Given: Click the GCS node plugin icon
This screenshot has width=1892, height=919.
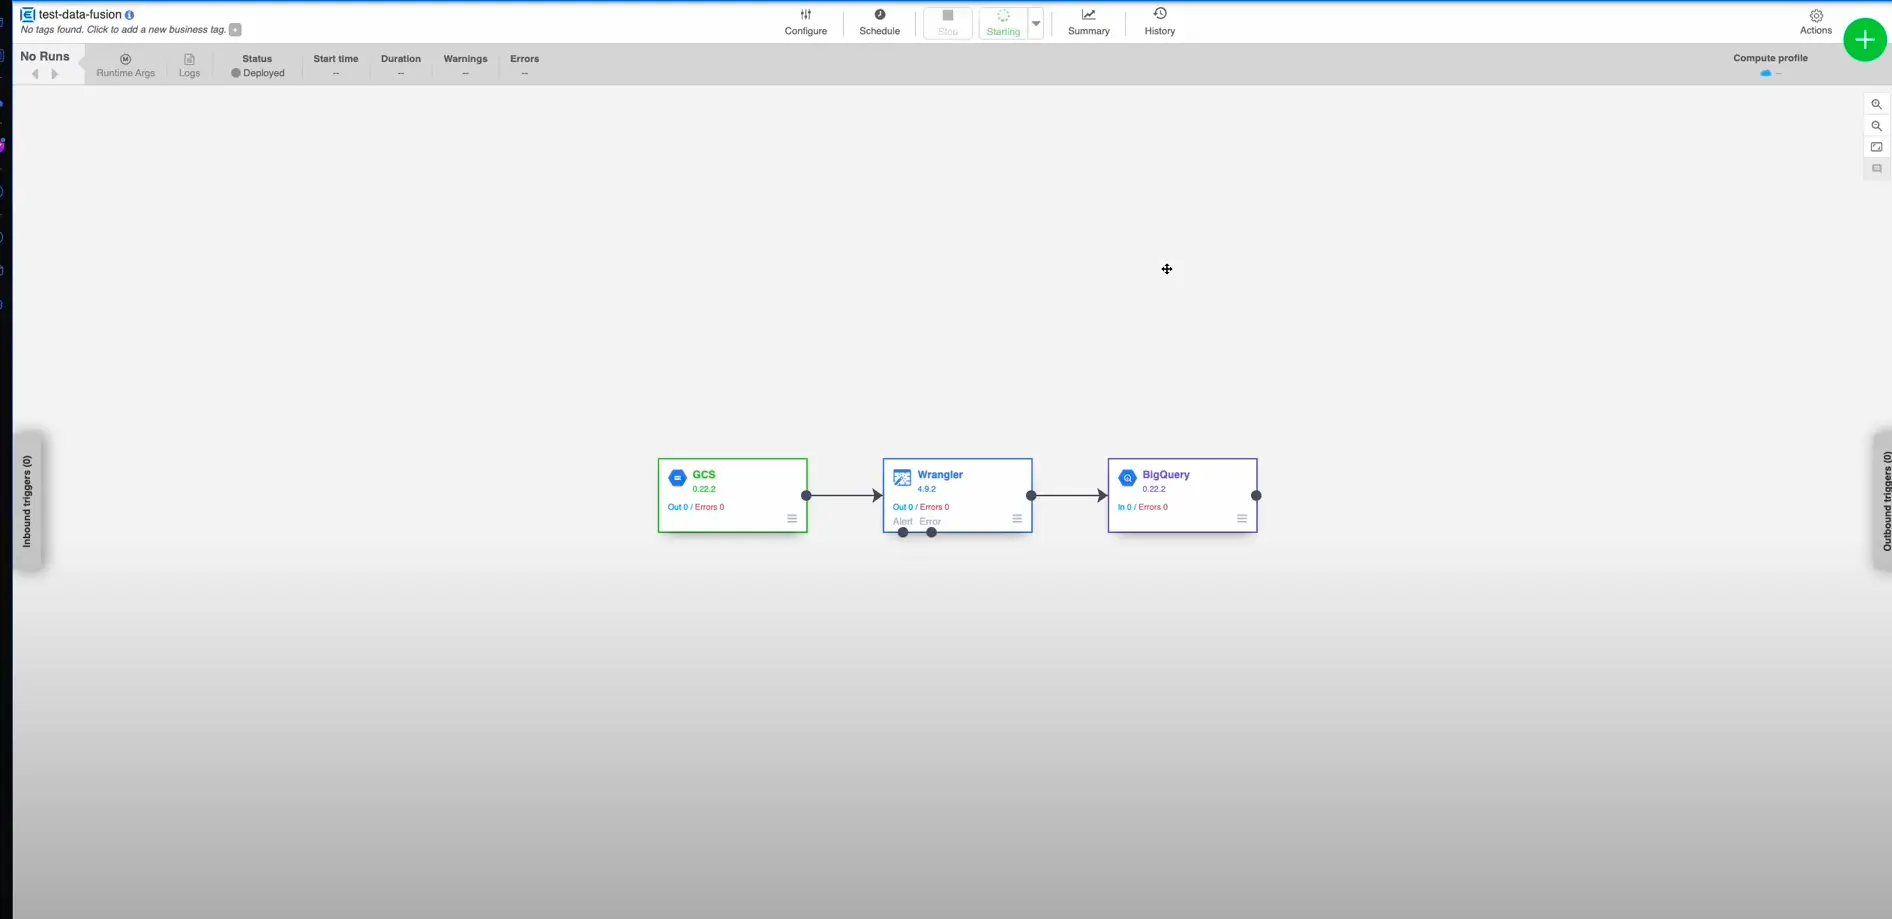Looking at the screenshot, I should [x=677, y=478].
